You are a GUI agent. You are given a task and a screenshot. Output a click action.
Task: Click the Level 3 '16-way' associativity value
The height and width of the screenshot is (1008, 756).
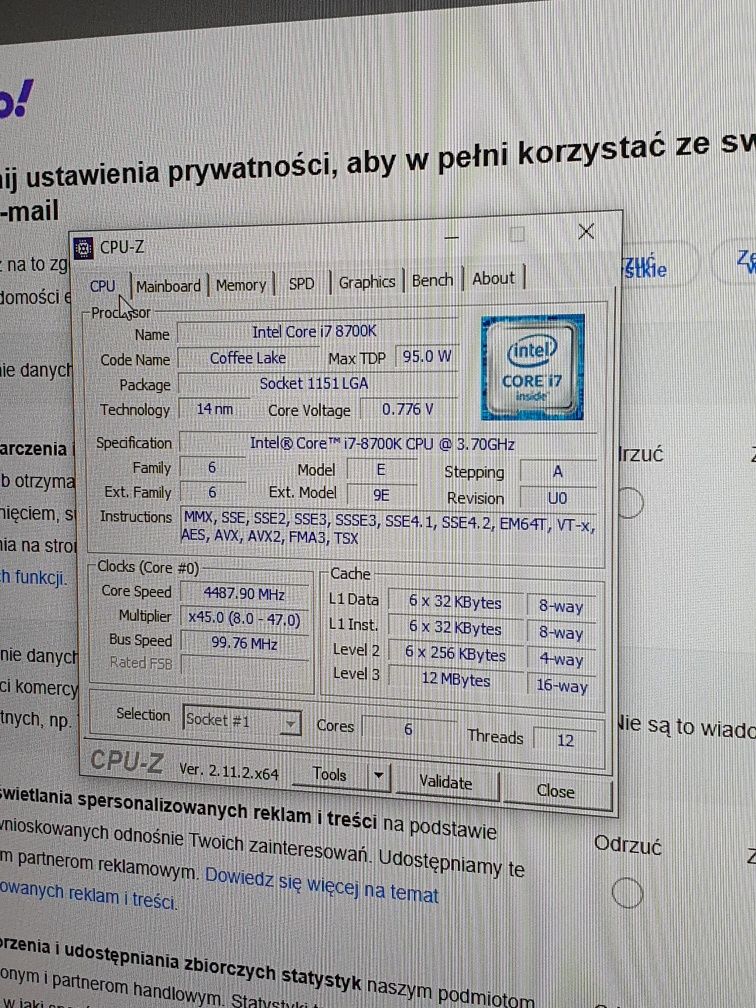[562, 686]
